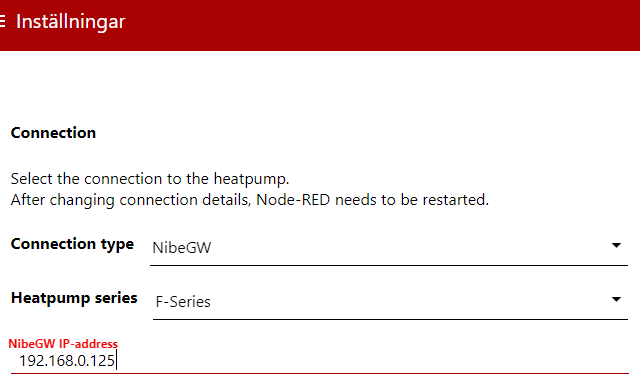Click the arrow on the NibeGW dropdown
The width and height of the screenshot is (640, 383).
pyautogui.click(x=616, y=245)
